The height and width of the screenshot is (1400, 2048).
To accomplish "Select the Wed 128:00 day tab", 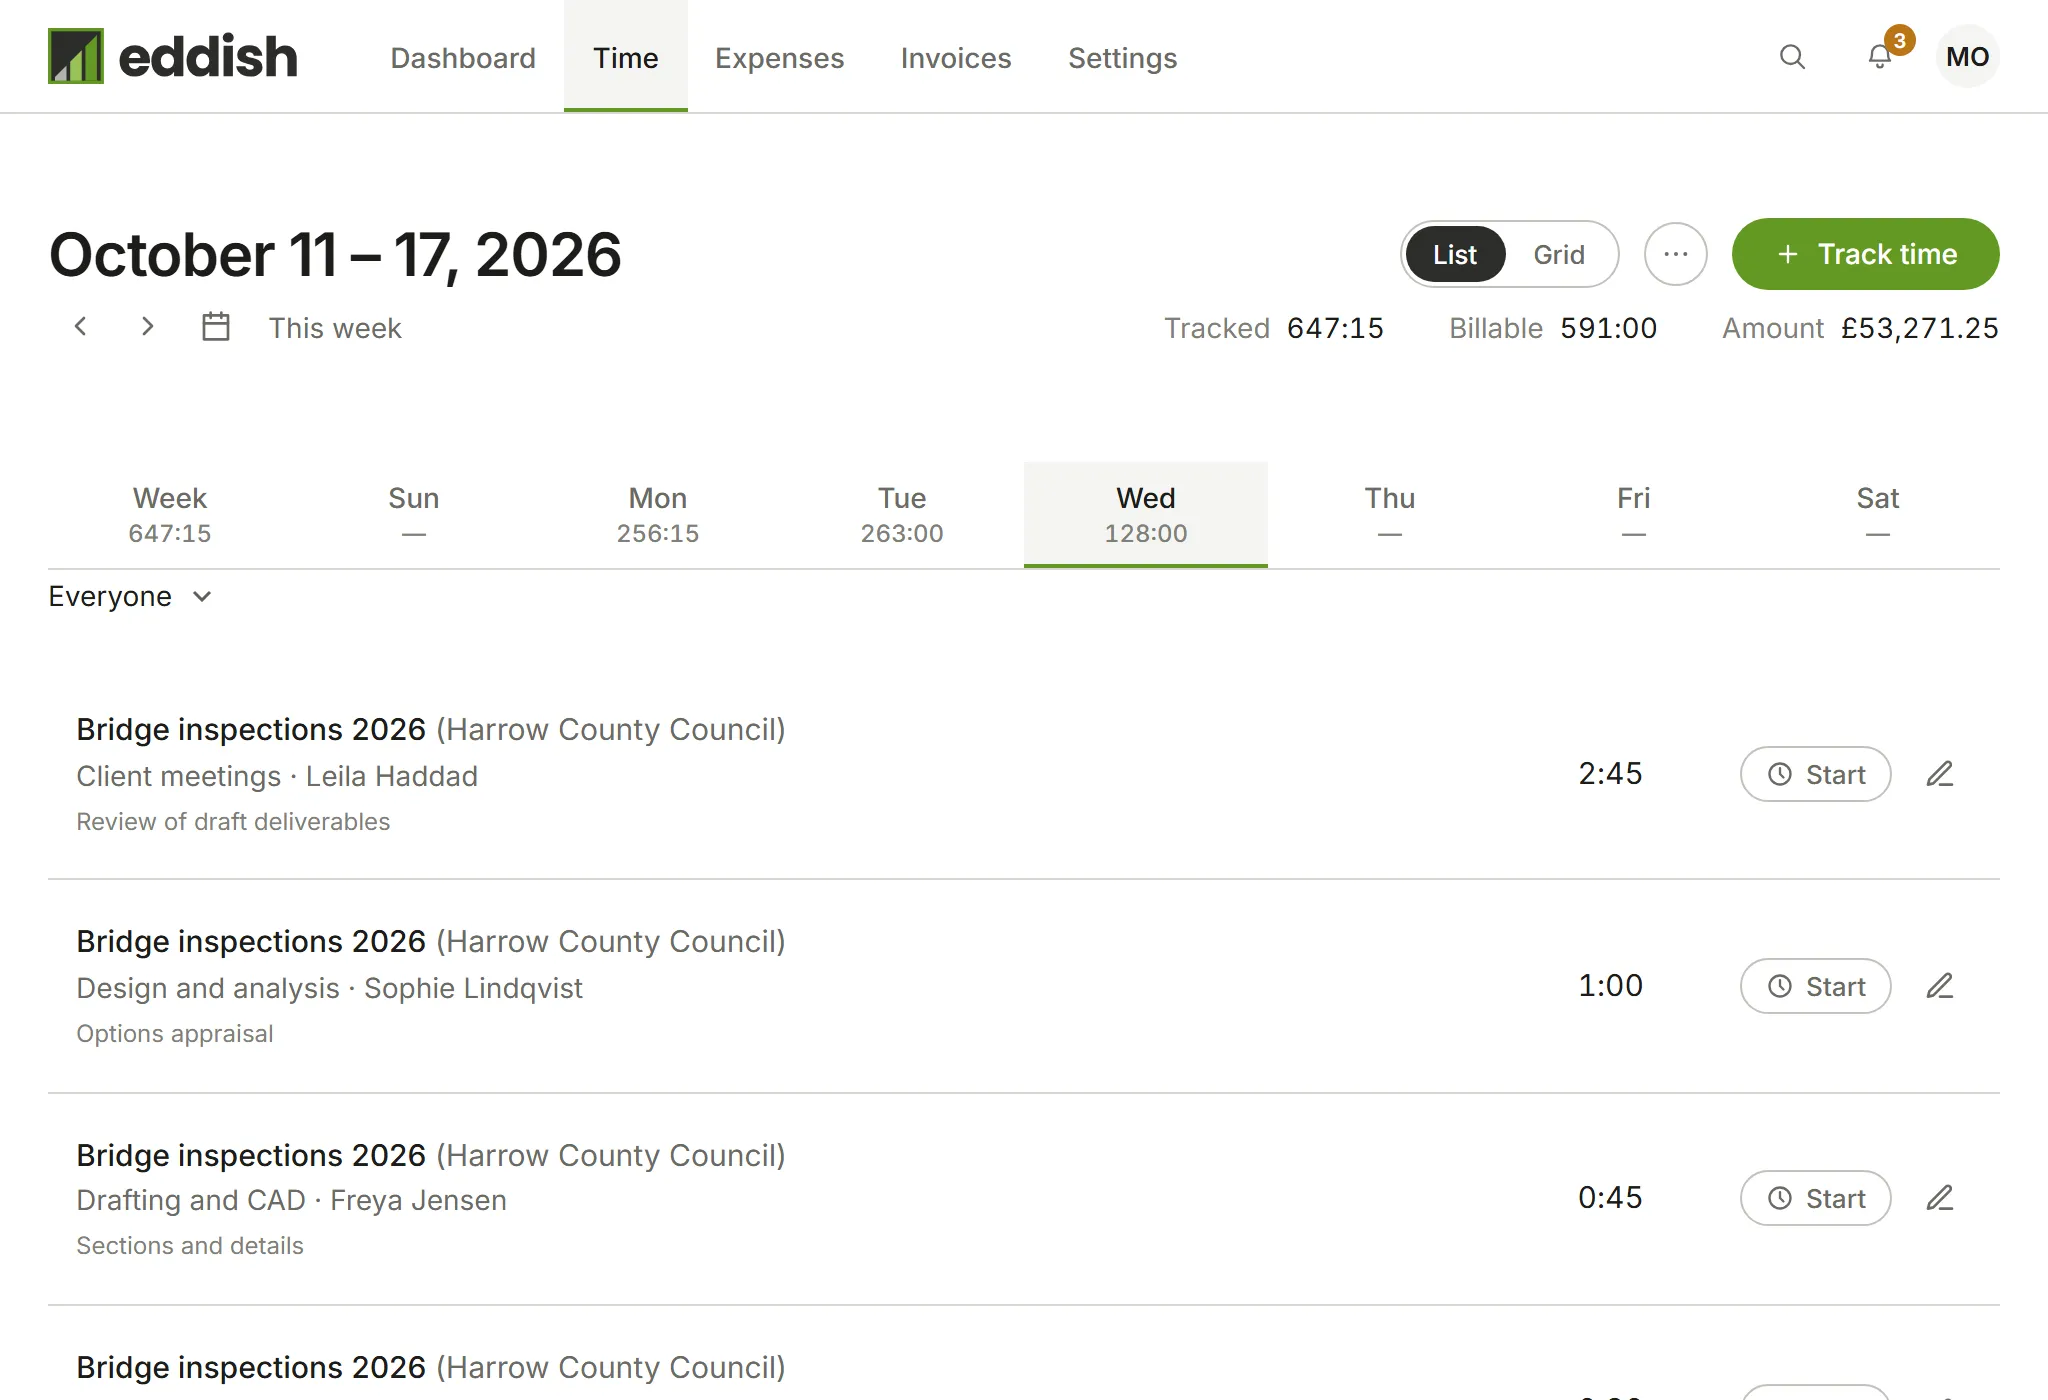I will pyautogui.click(x=1146, y=515).
